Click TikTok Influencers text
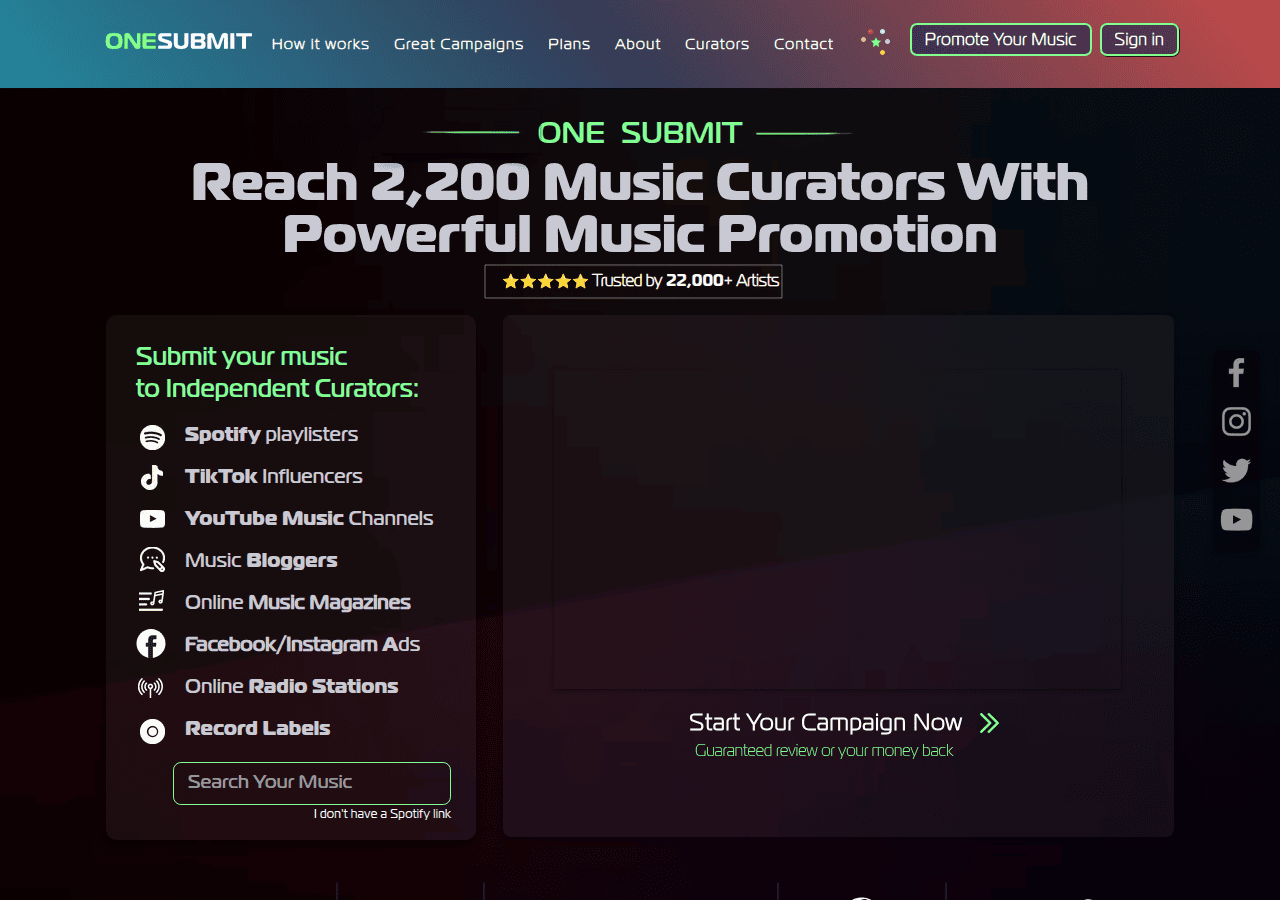Screen dimensions: 1280x900 (274, 476)
